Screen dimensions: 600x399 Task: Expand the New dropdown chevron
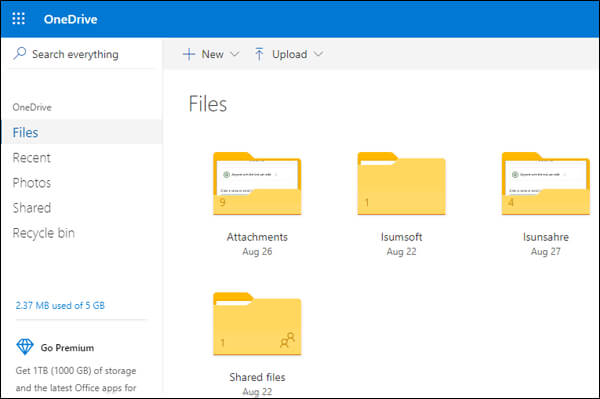click(235, 54)
